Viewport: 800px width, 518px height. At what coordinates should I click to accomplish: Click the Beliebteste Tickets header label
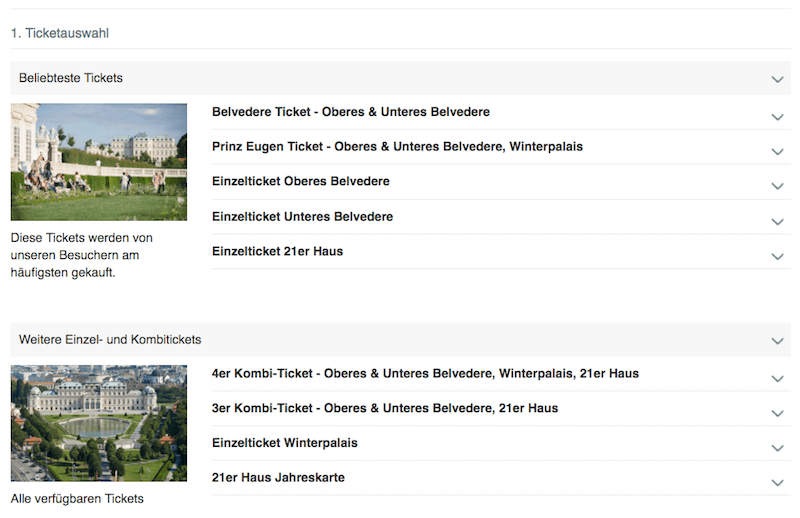click(x=71, y=78)
